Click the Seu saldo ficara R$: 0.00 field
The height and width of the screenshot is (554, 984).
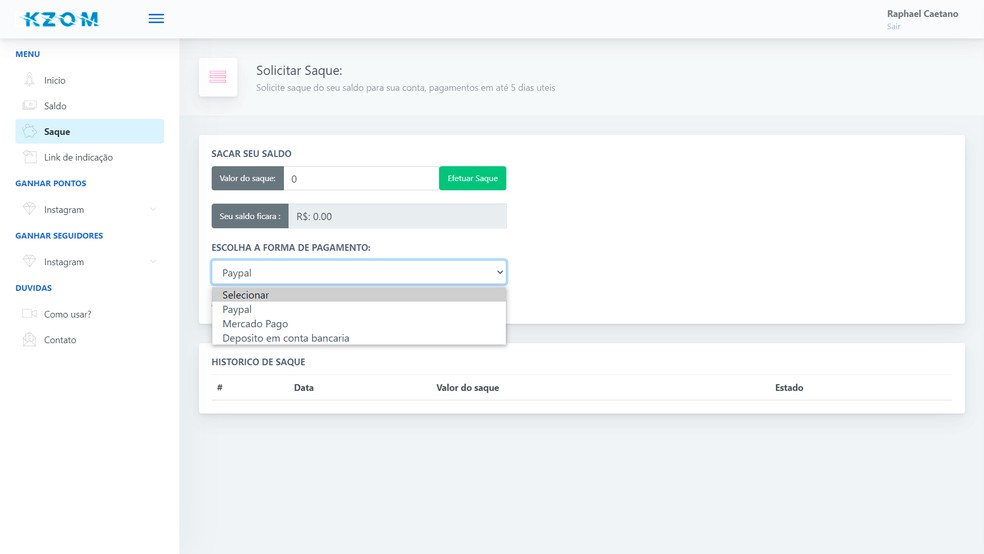click(x=397, y=216)
